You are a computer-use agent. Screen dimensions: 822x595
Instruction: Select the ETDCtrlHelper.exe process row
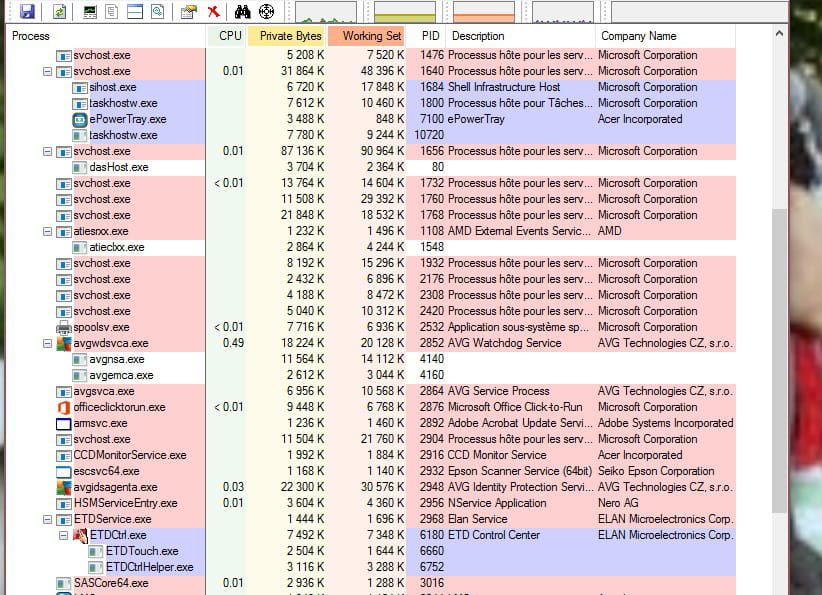[371, 567]
